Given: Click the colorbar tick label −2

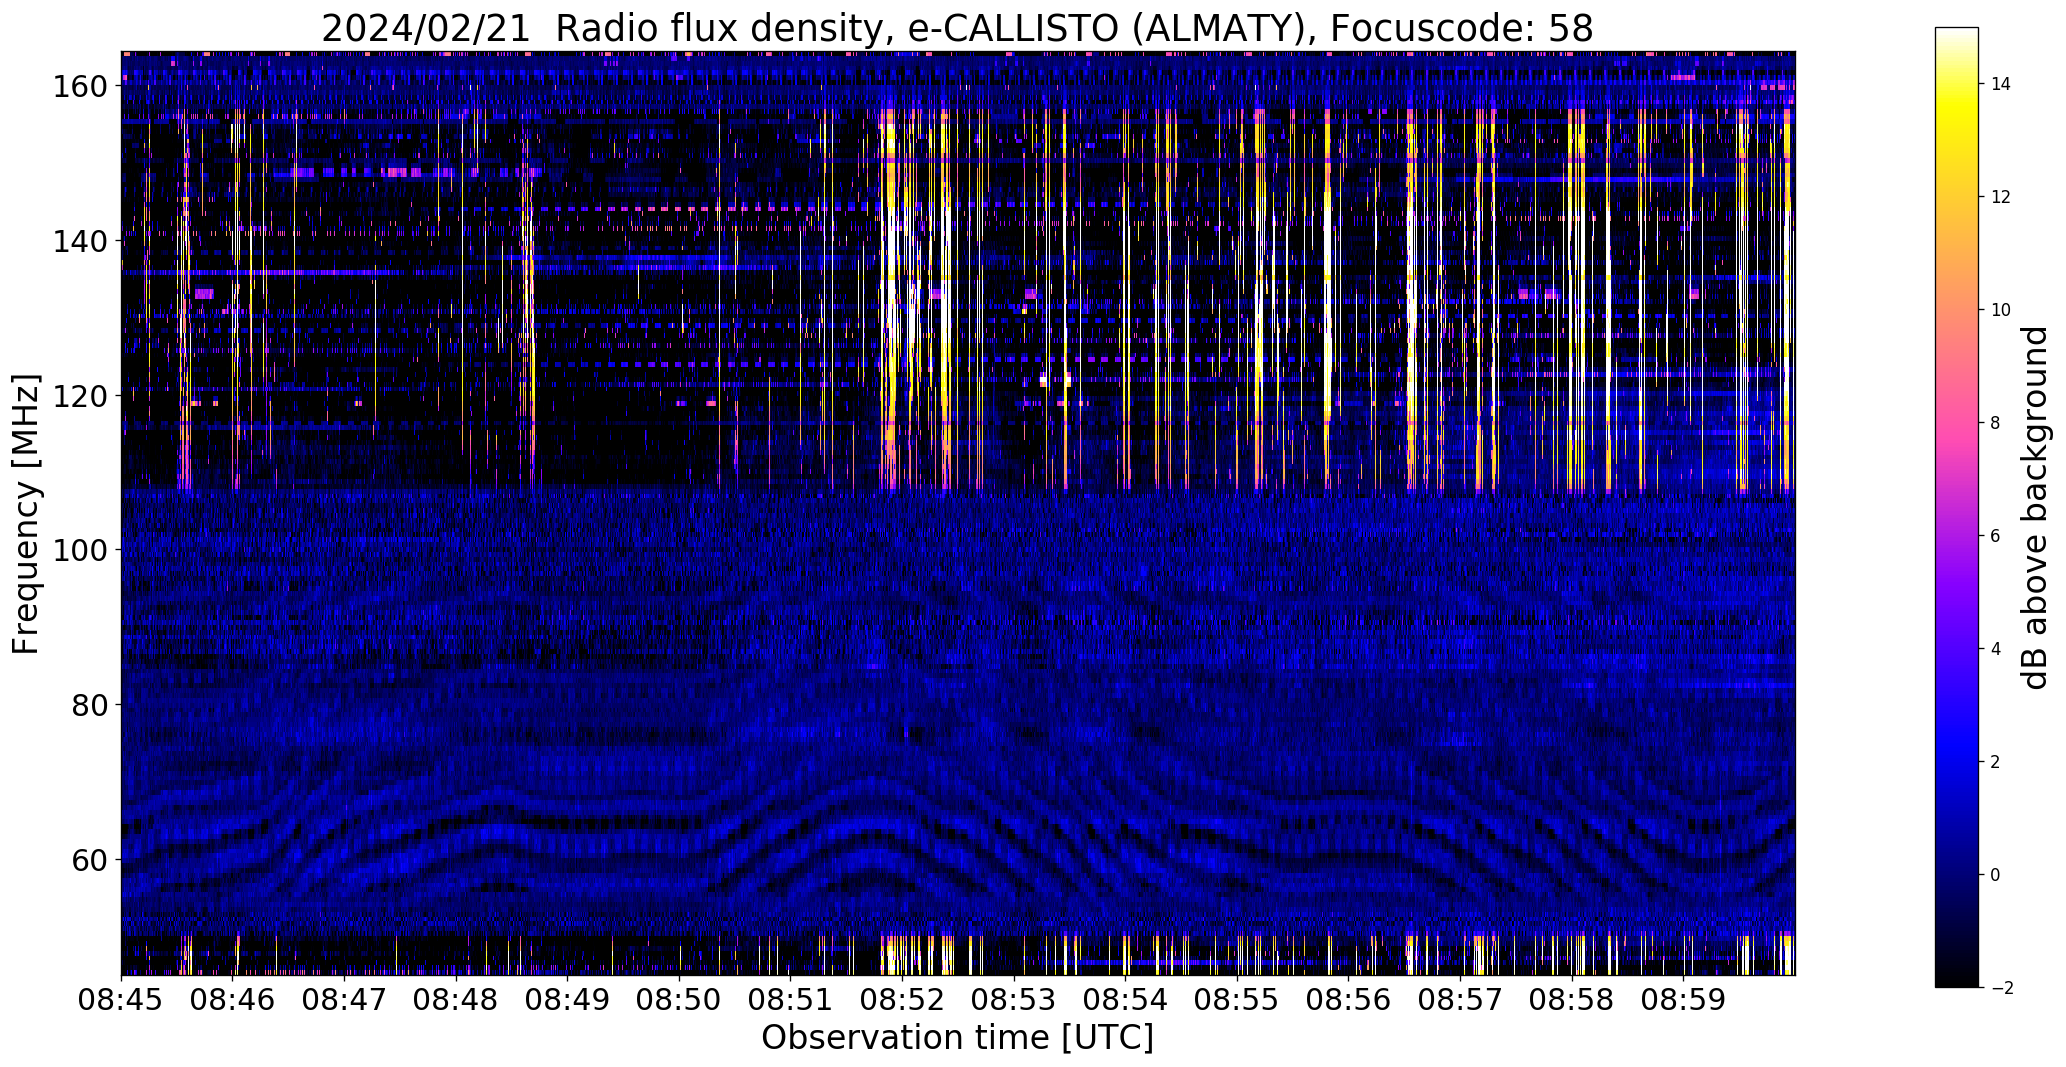Looking at the screenshot, I should pos(2001,989).
